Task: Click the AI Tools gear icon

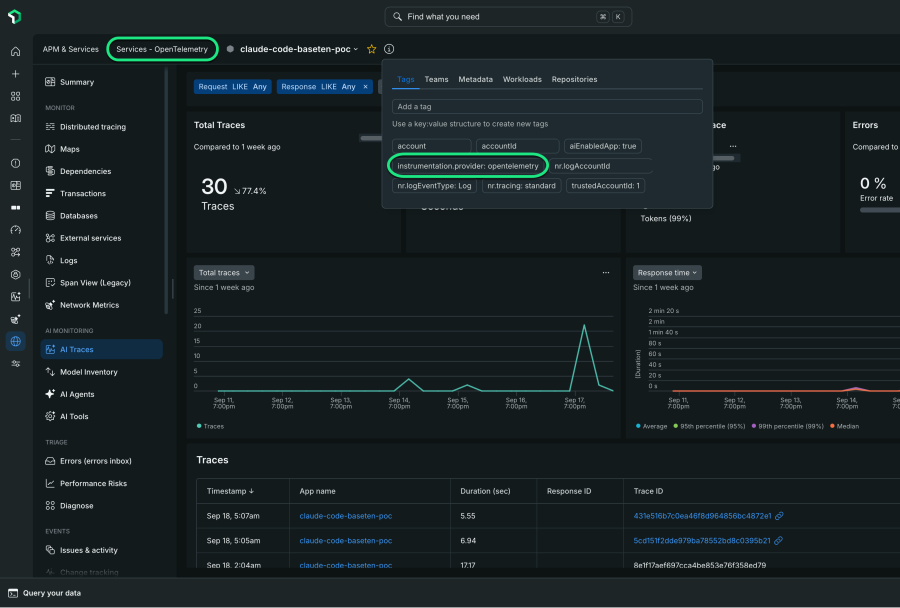Action: 50,416
